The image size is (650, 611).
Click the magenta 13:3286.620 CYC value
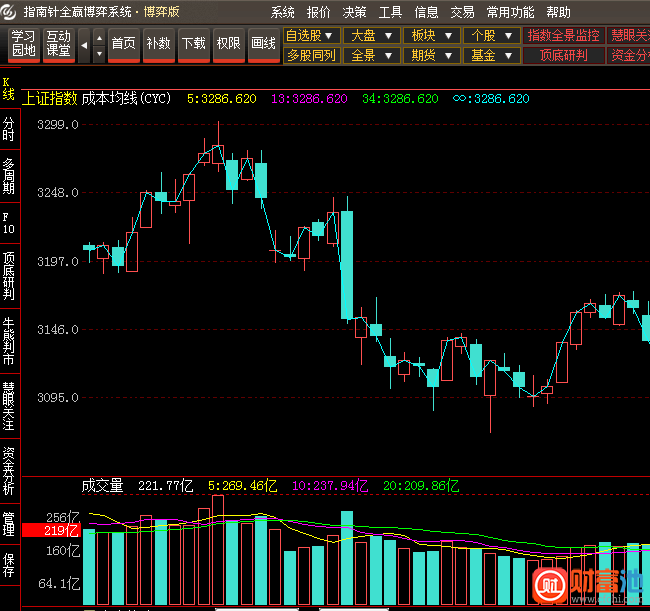309,99
